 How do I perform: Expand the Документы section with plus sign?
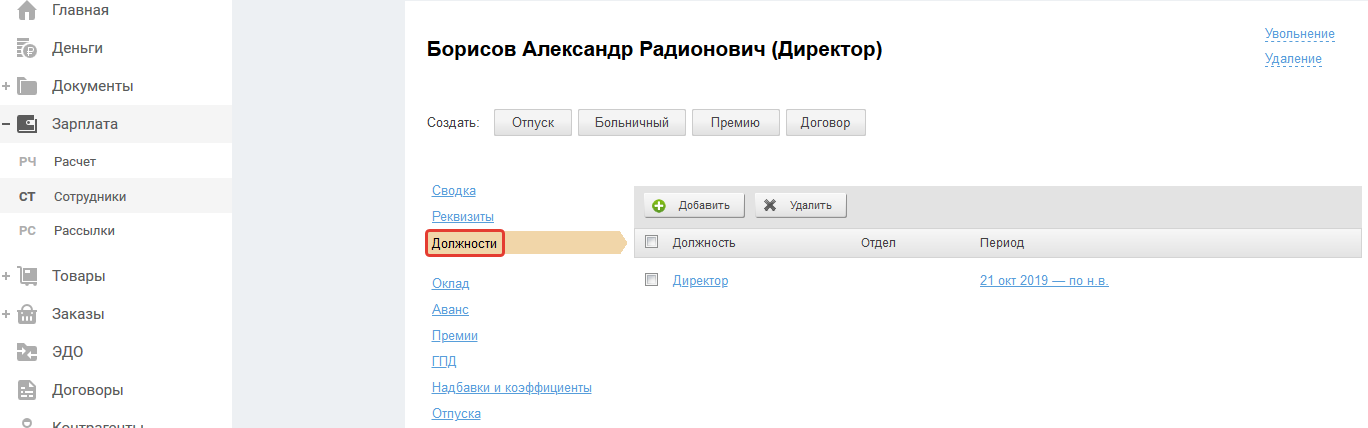(x=6, y=86)
